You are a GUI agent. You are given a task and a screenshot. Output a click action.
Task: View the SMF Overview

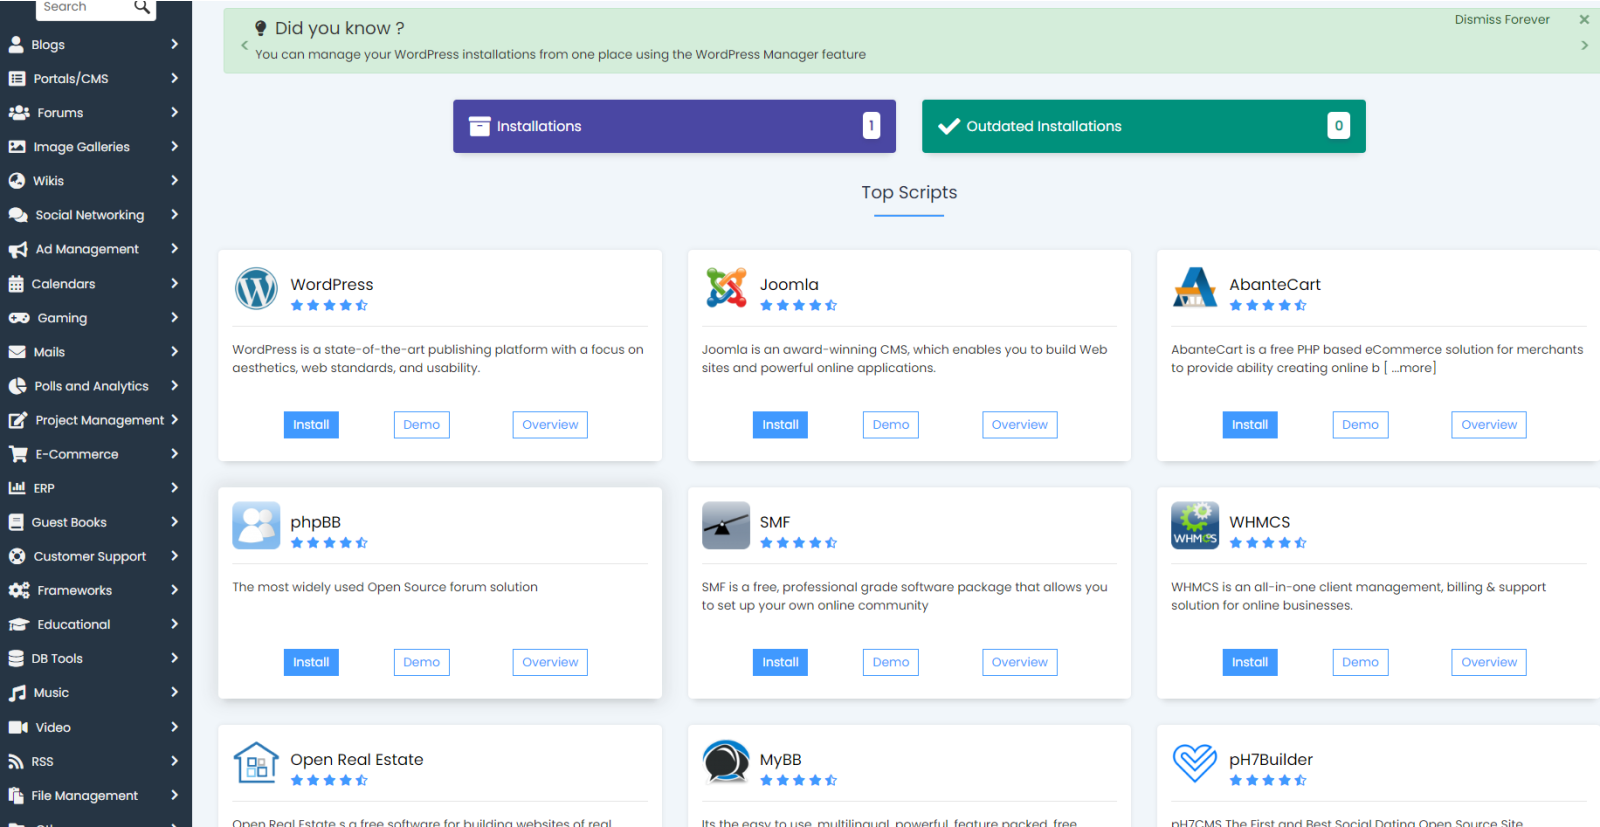coord(1019,662)
